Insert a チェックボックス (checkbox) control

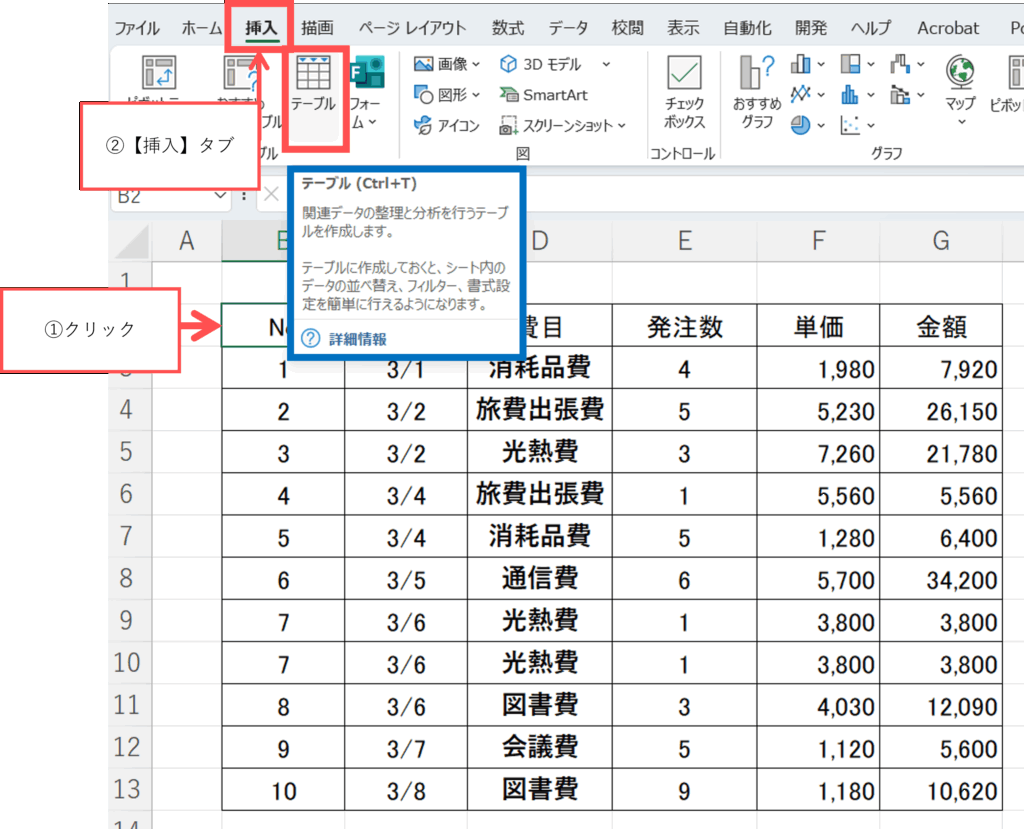(685, 92)
